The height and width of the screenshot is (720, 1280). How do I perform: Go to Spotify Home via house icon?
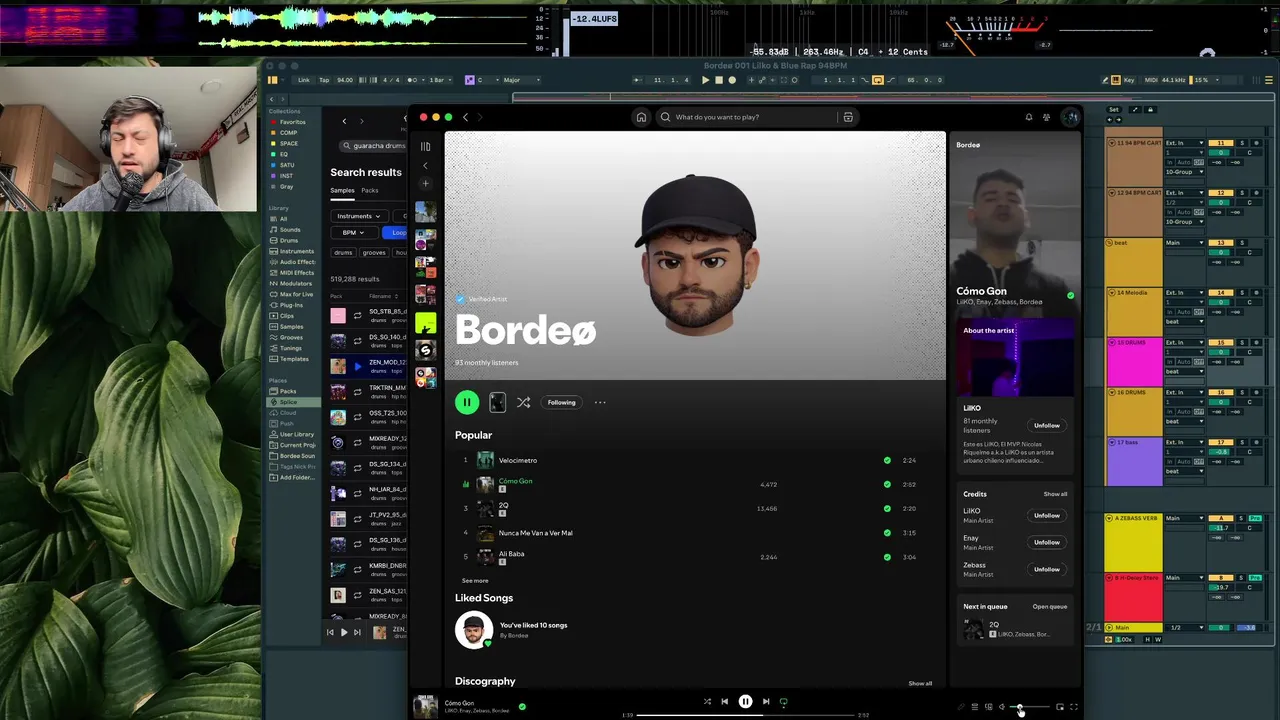pos(641,117)
